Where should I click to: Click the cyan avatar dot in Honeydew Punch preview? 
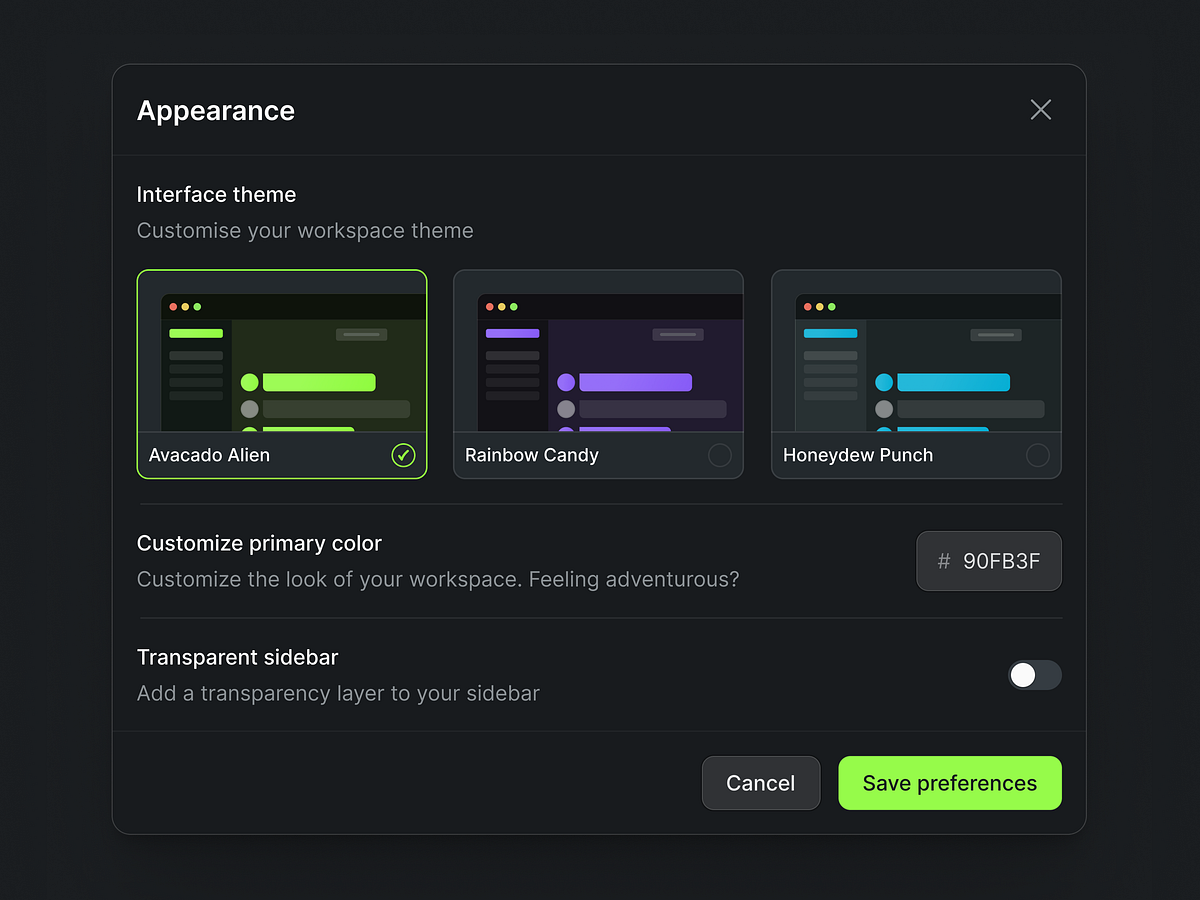click(884, 382)
